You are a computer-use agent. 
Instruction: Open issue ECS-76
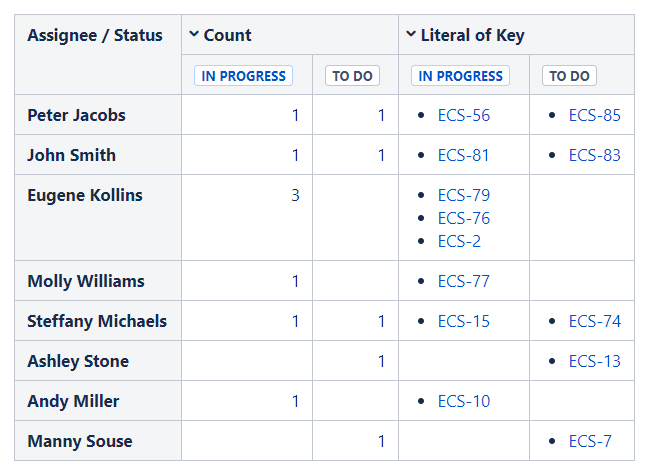464,218
